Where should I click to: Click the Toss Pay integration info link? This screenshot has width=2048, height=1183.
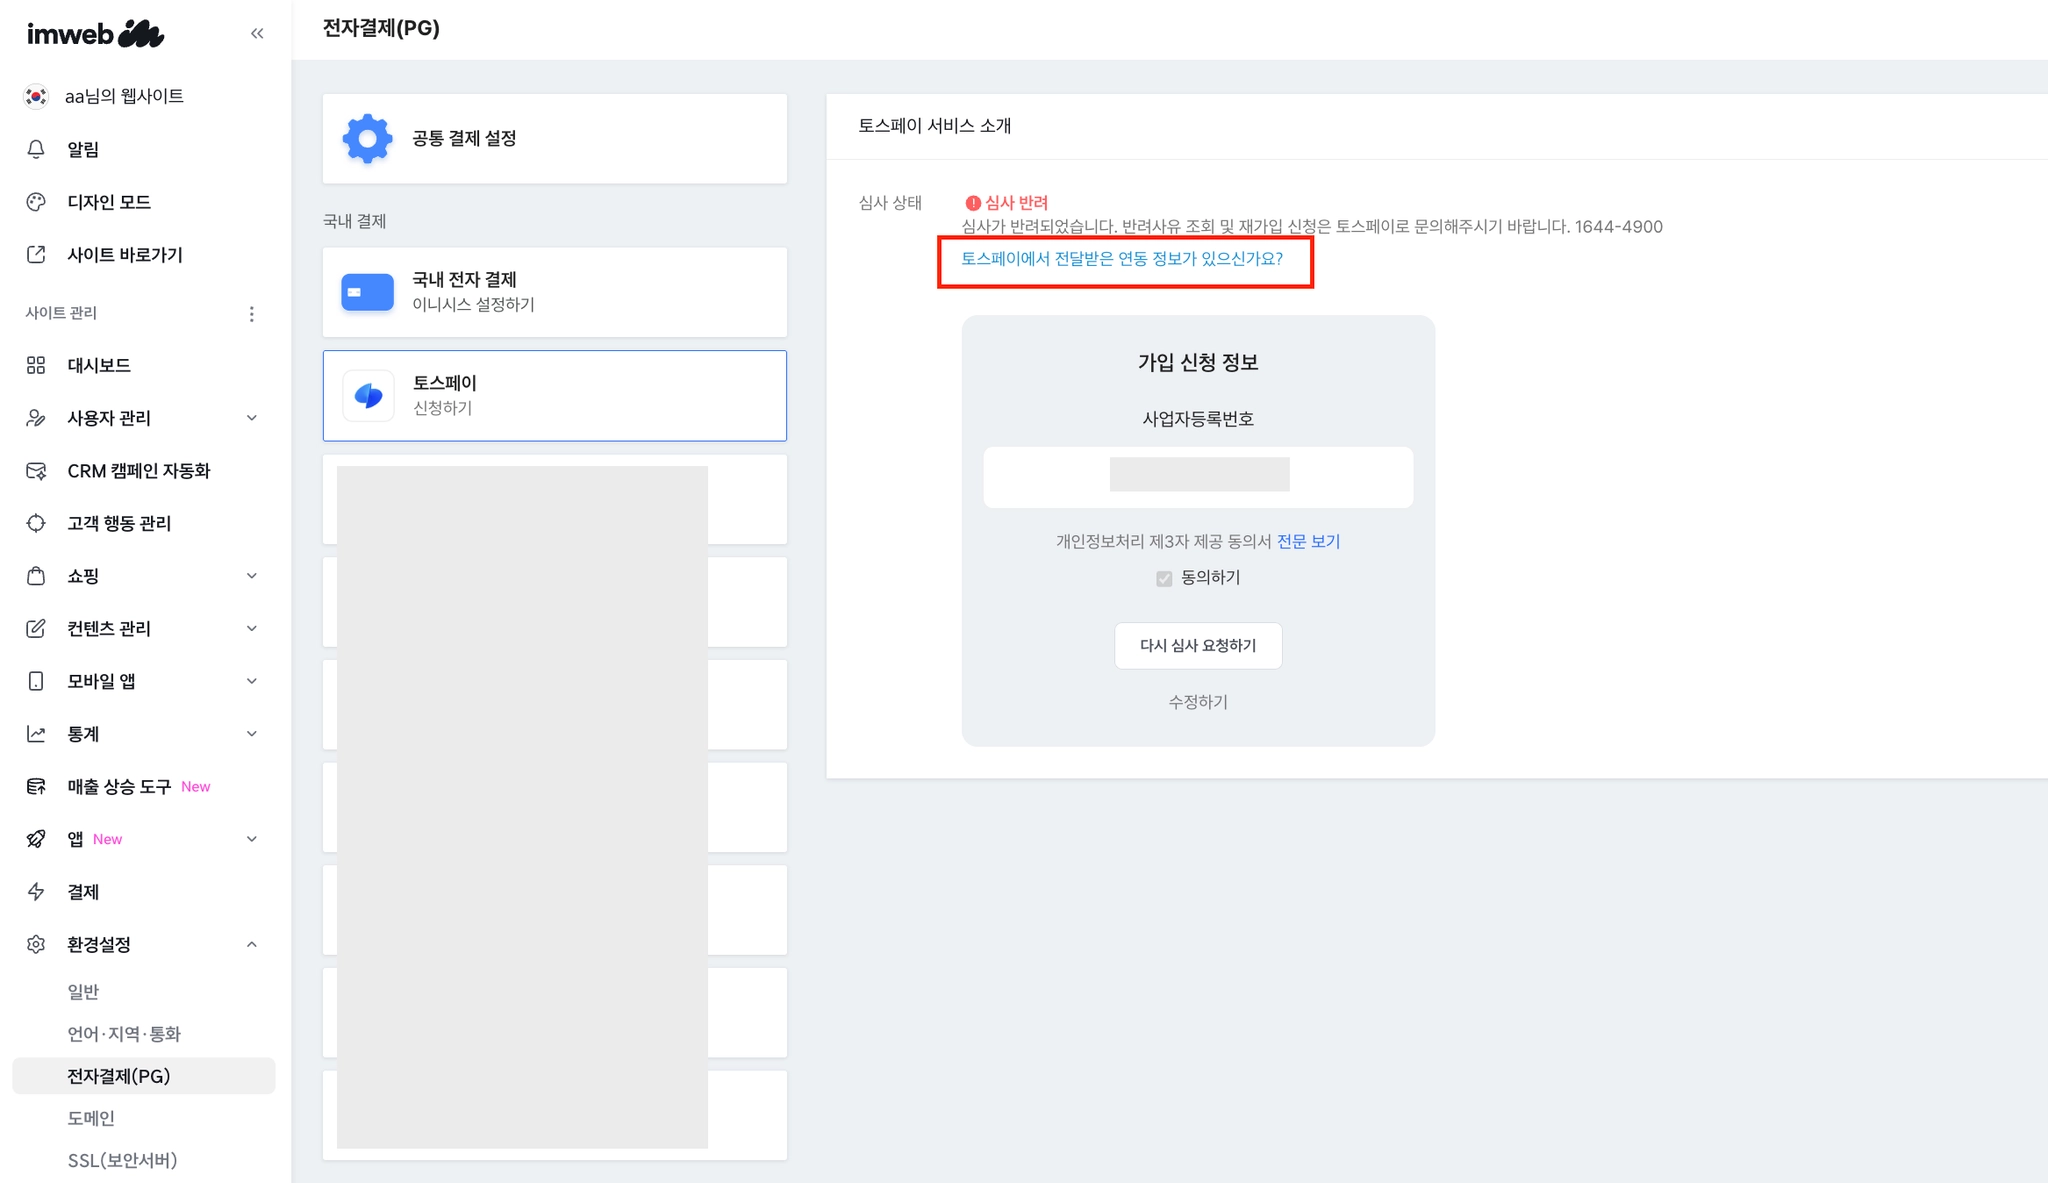coord(1121,259)
